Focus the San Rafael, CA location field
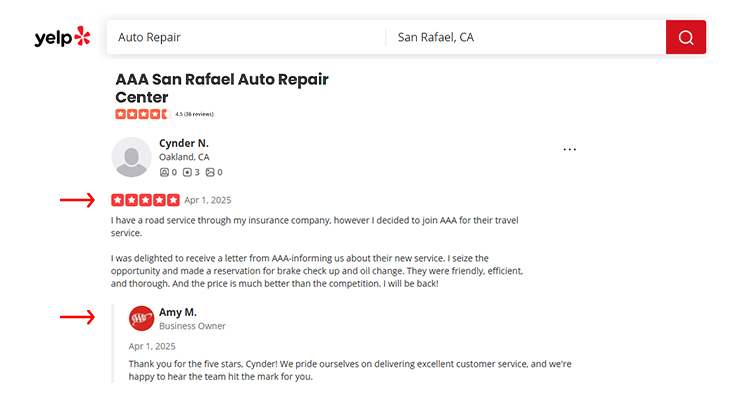The height and width of the screenshot is (400, 750). (x=526, y=37)
